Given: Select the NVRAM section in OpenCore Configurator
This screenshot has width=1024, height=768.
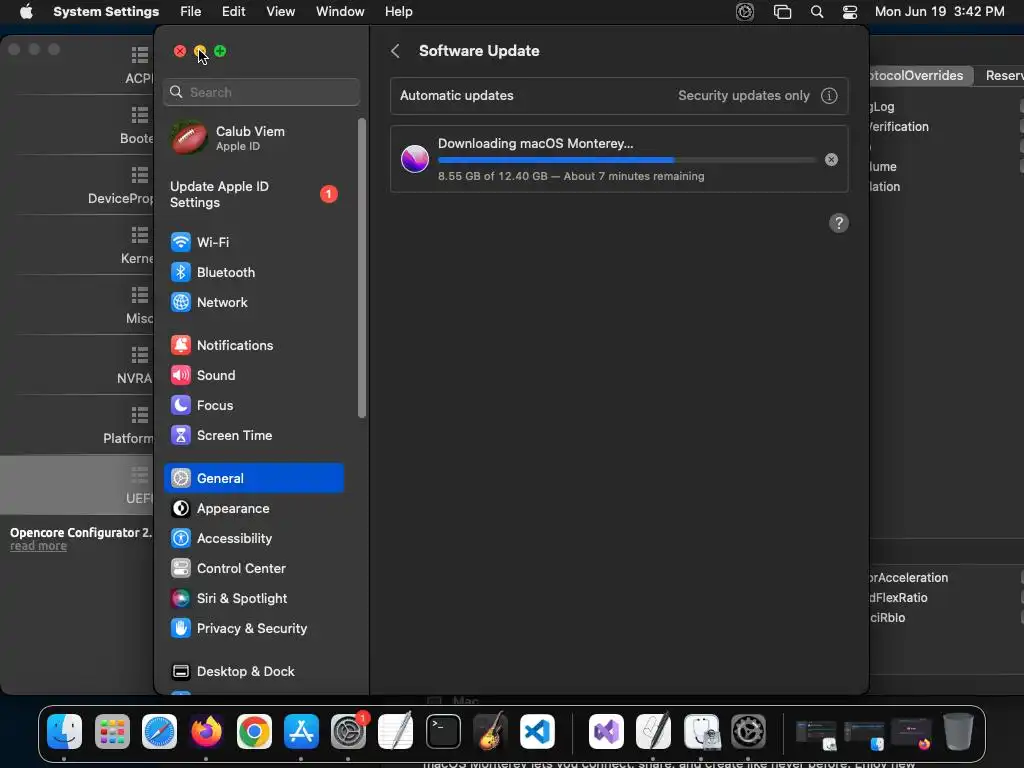Looking at the screenshot, I should [77, 365].
